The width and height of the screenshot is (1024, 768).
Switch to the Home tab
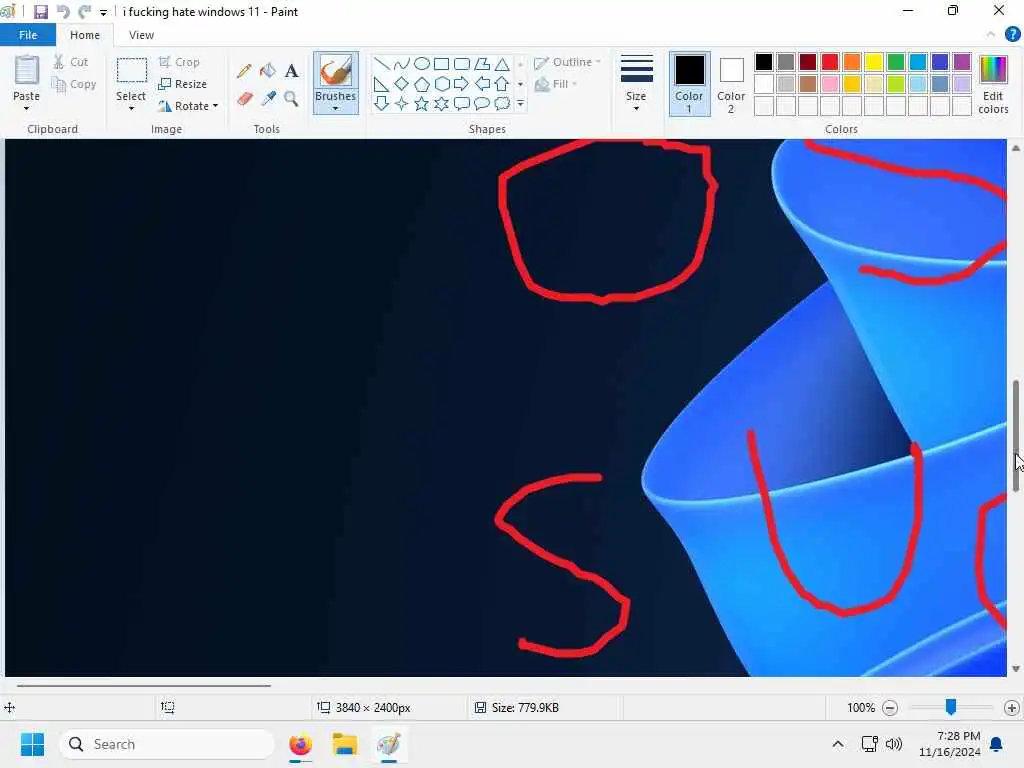coord(85,35)
